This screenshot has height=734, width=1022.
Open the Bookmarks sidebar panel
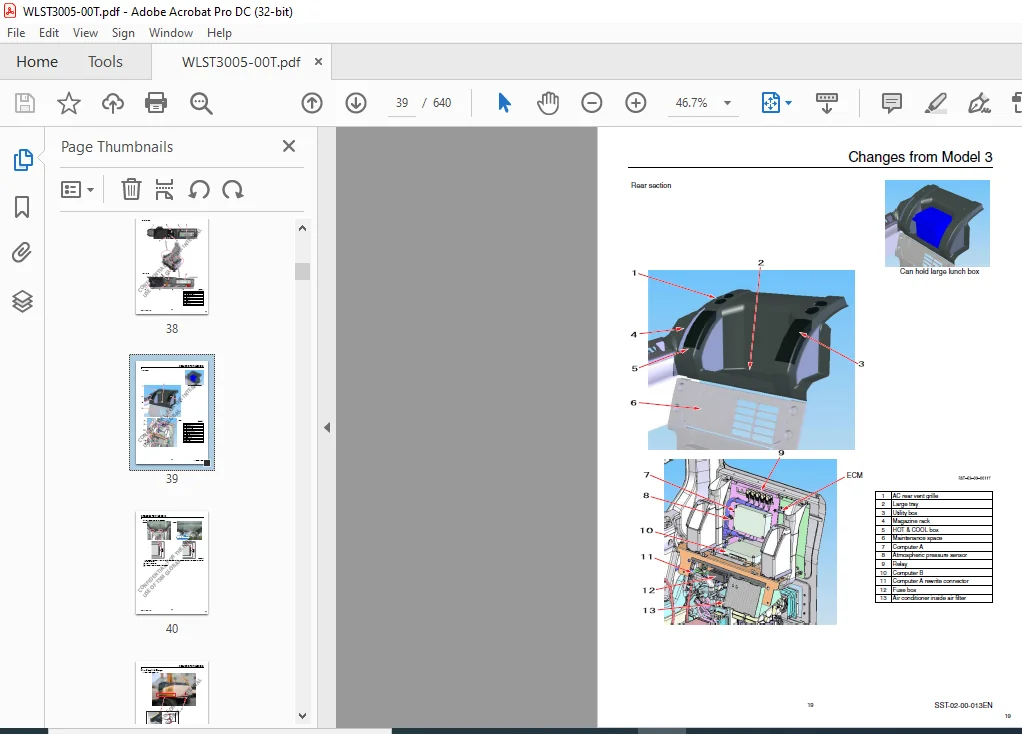22,207
